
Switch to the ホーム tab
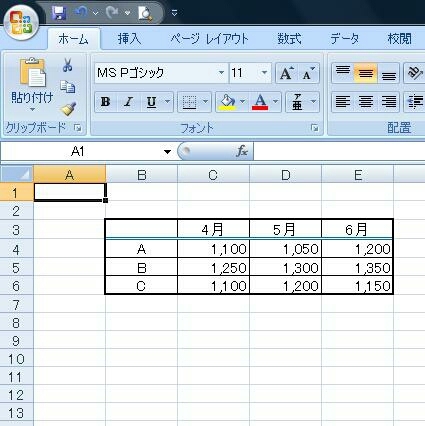pos(73,39)
